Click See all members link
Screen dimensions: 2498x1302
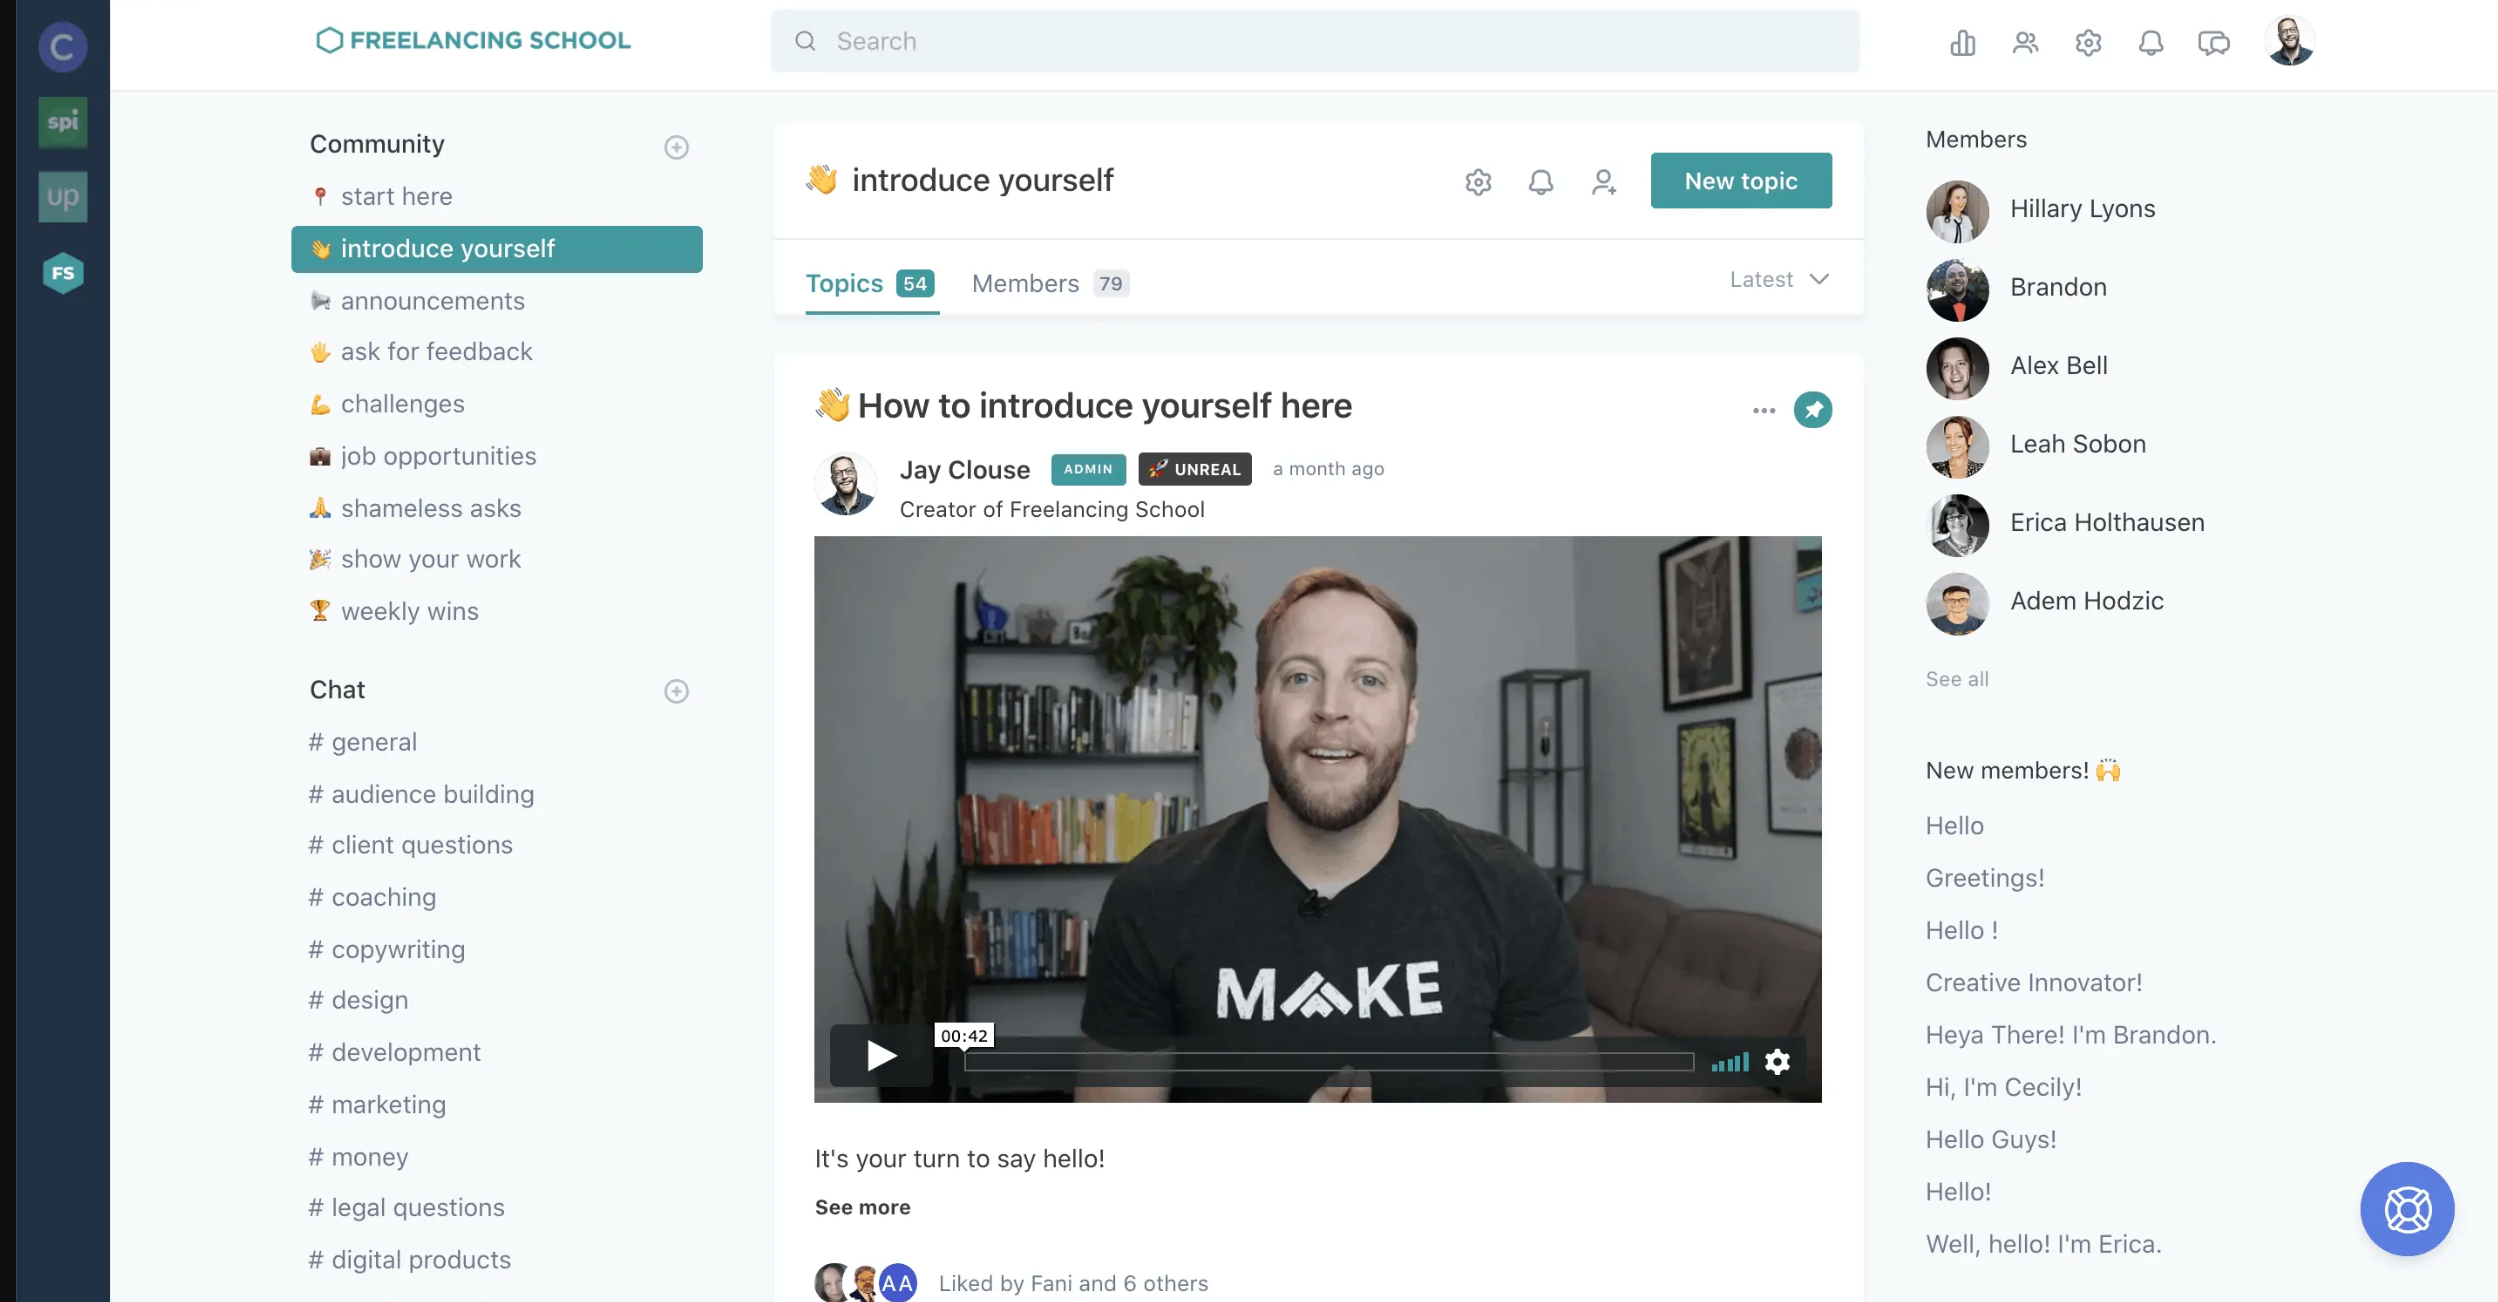pyautogui.click(x=1956, y=679)
